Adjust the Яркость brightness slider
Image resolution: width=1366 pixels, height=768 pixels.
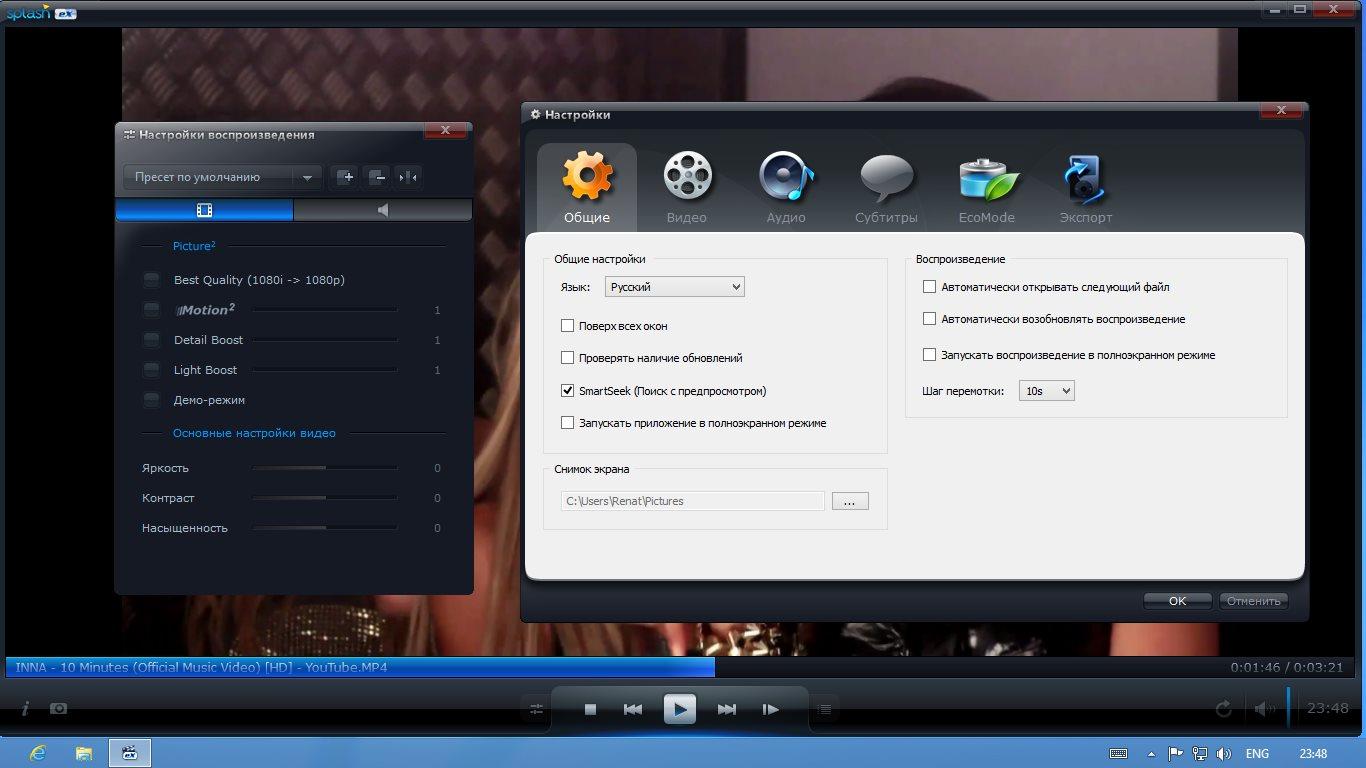325,468
